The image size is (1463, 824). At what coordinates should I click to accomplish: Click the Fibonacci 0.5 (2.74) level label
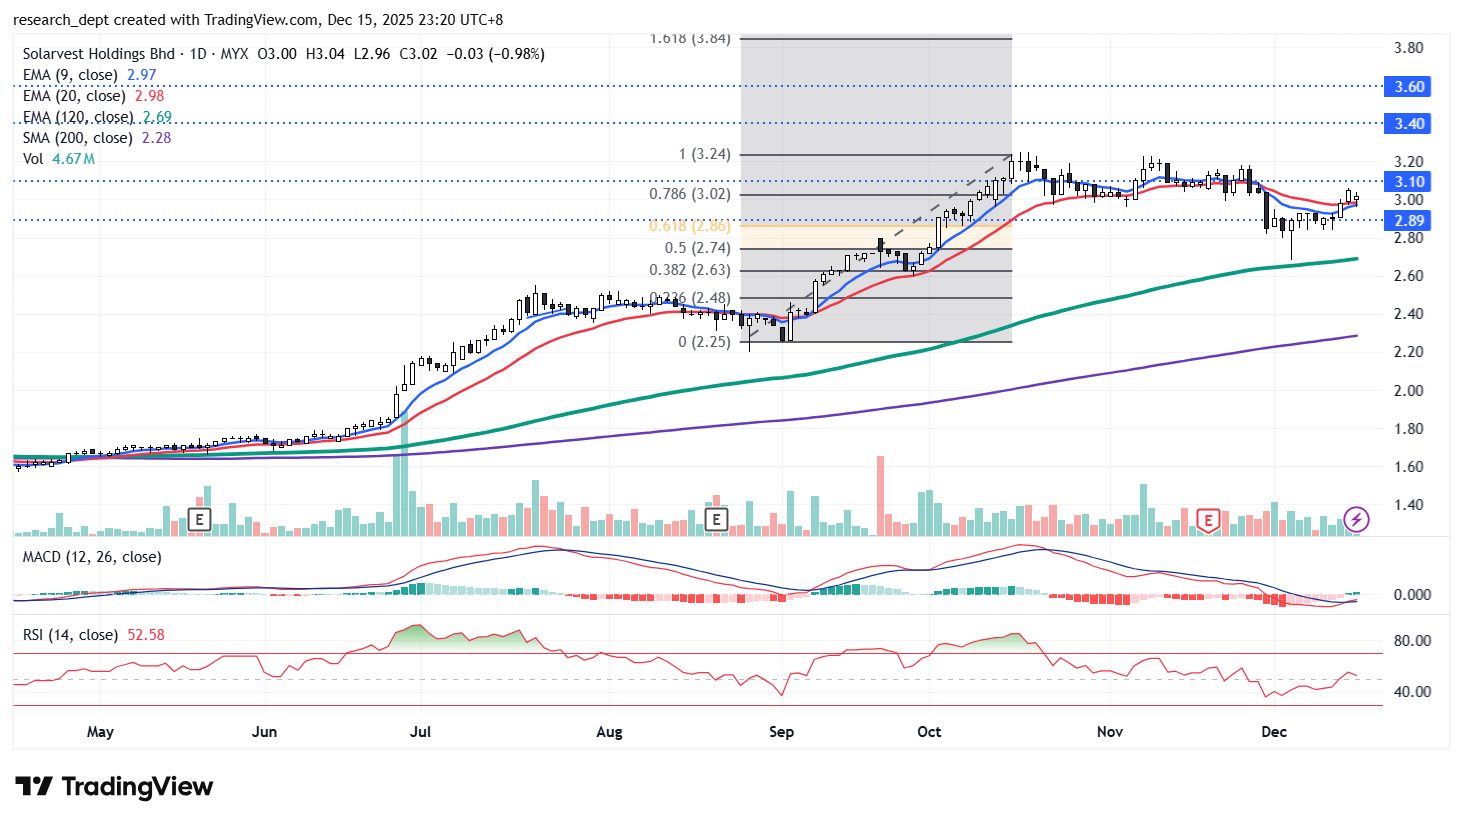(697, 249)
